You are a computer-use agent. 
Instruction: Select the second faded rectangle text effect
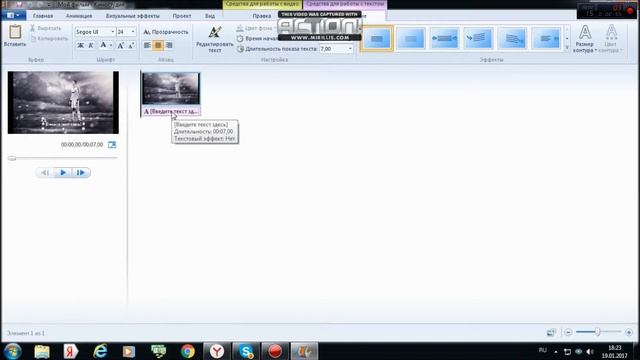tap(411, 38)
